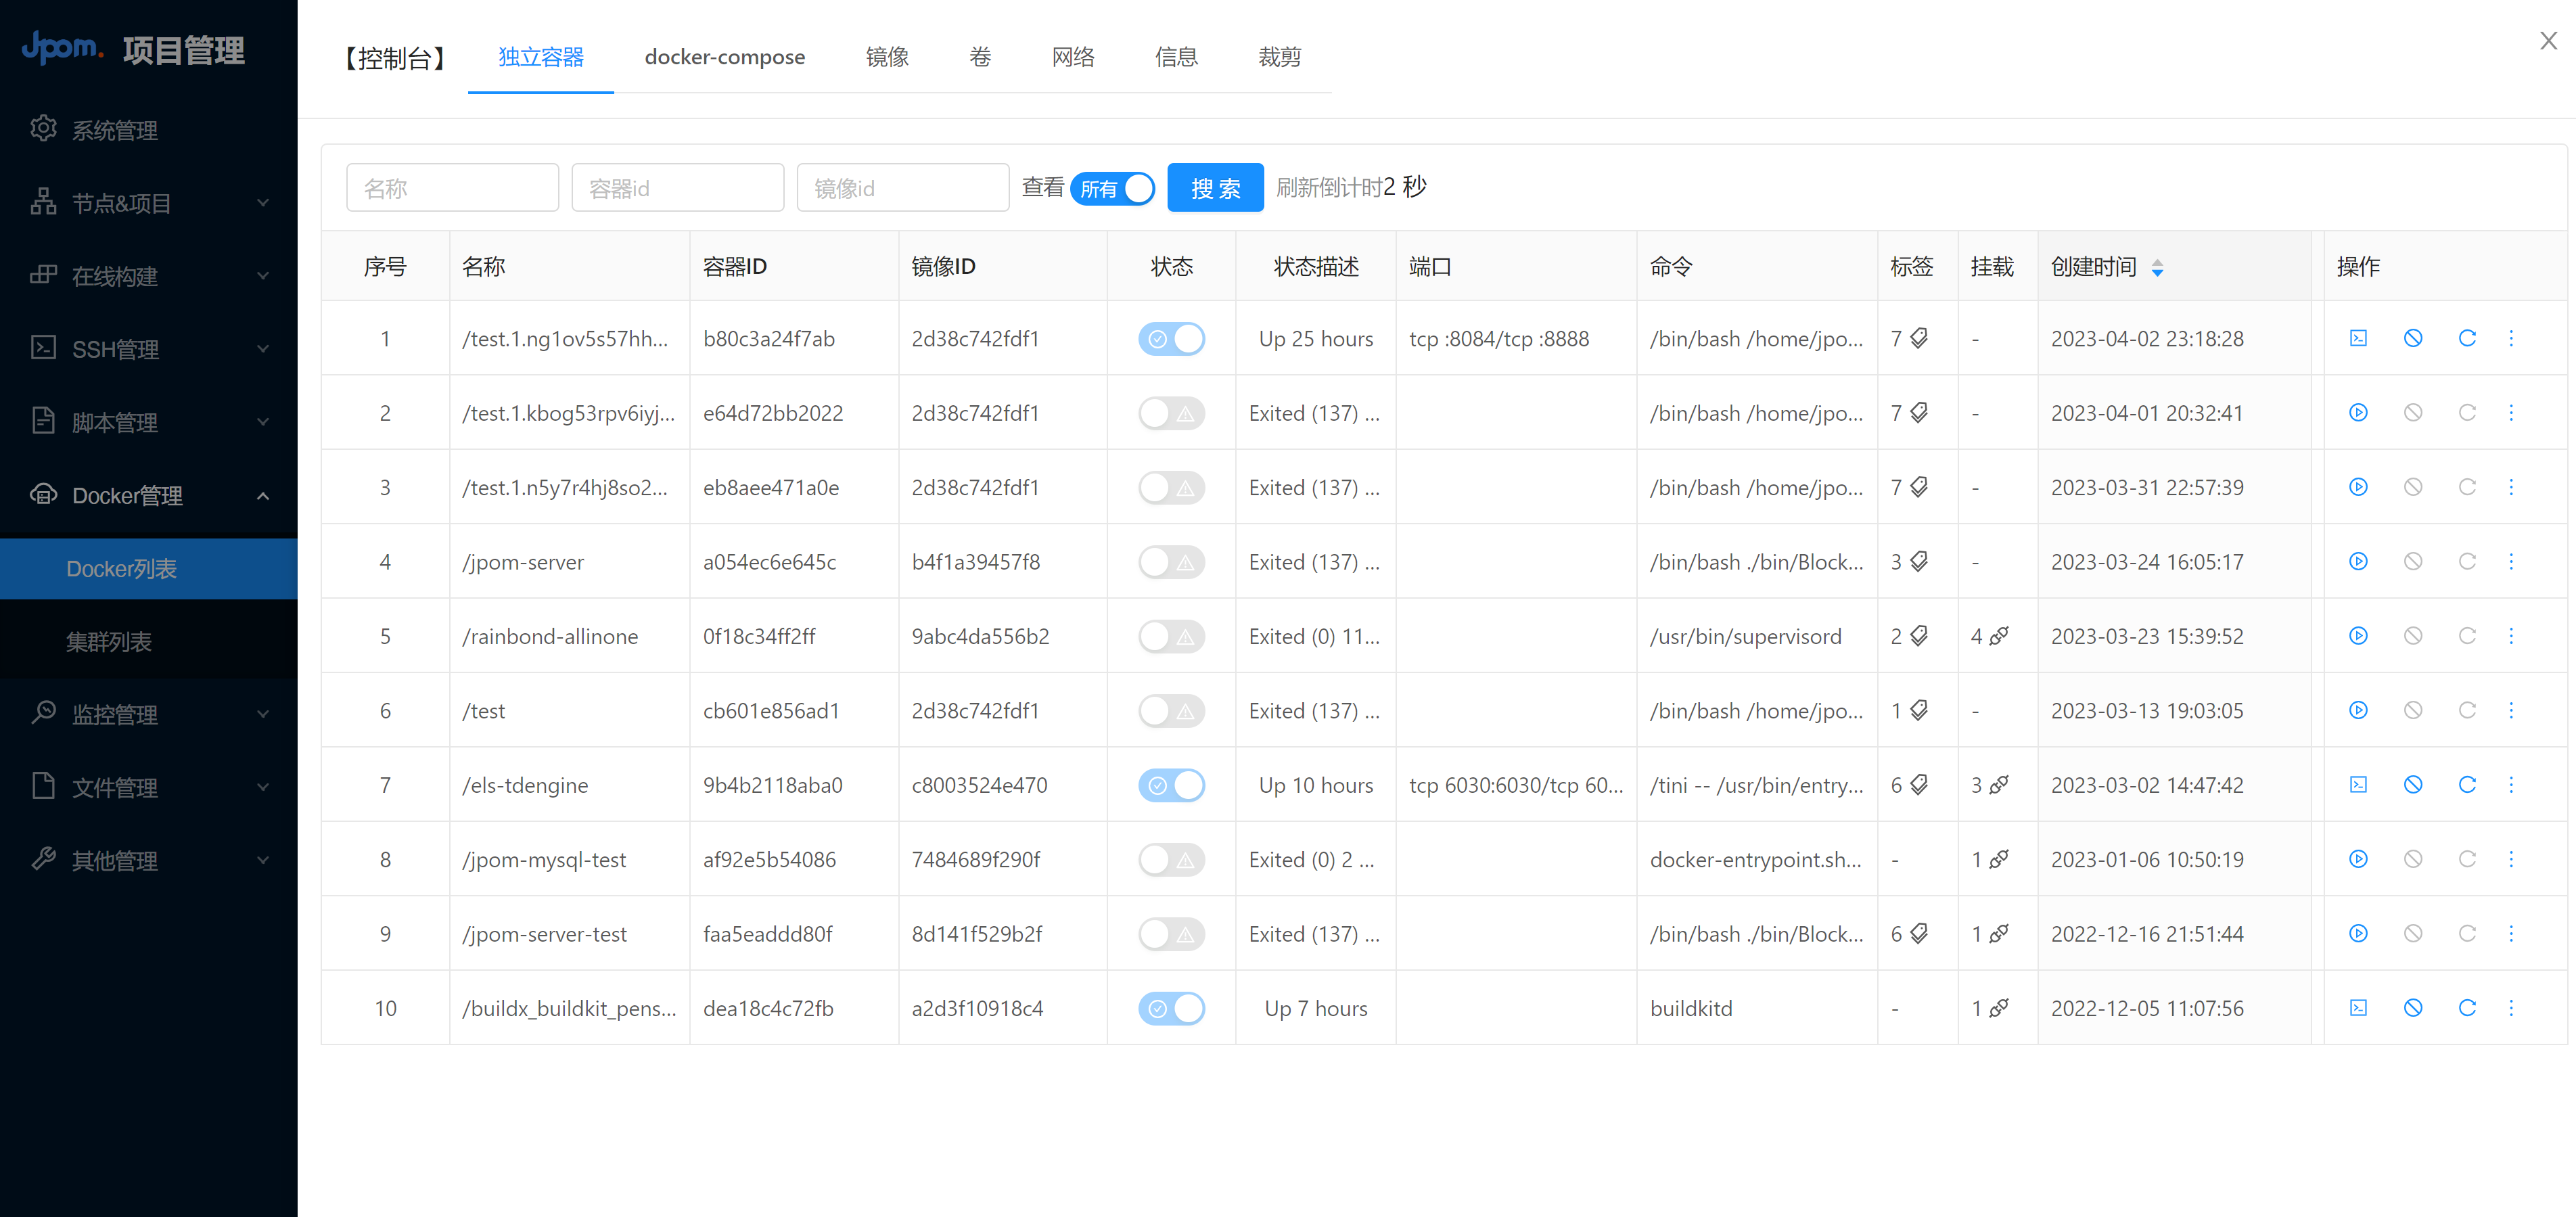The height and width of the screenshot is (1217, 2576).
Task: Start the stopped /jpom-server container
Action: tap(2359, 561)
